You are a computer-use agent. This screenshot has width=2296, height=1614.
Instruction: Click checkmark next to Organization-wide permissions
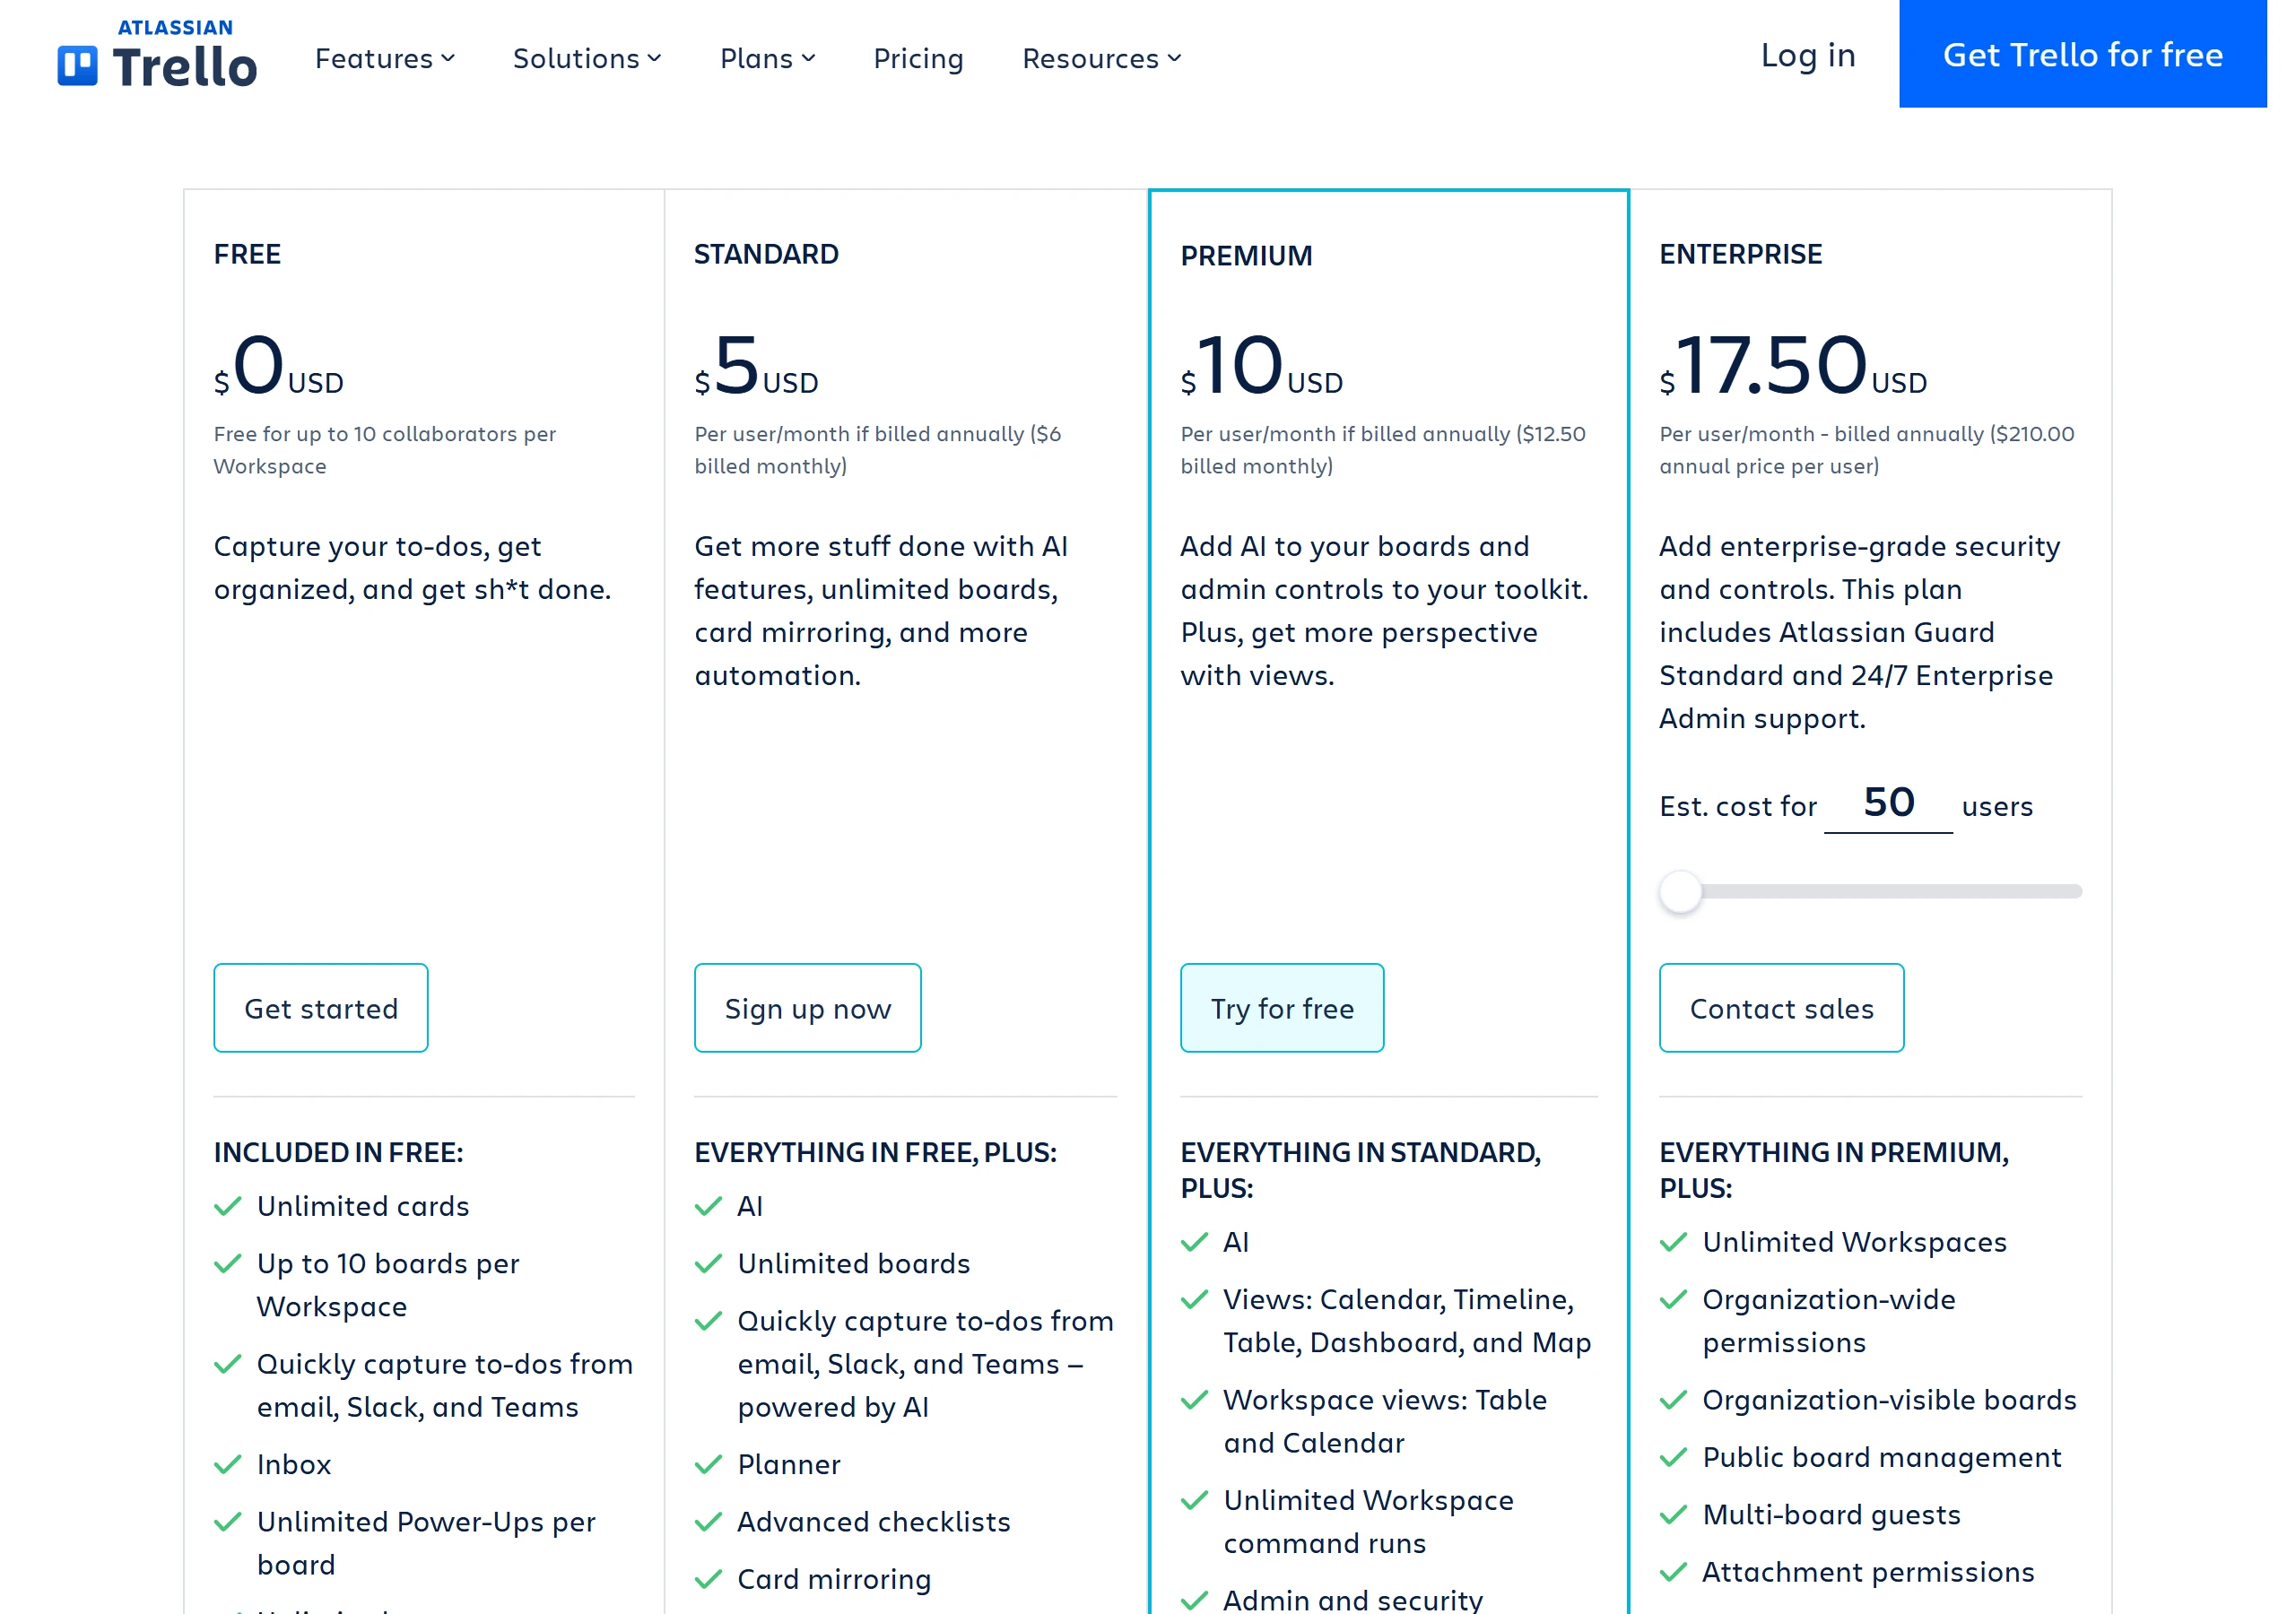[1674, 1300]
